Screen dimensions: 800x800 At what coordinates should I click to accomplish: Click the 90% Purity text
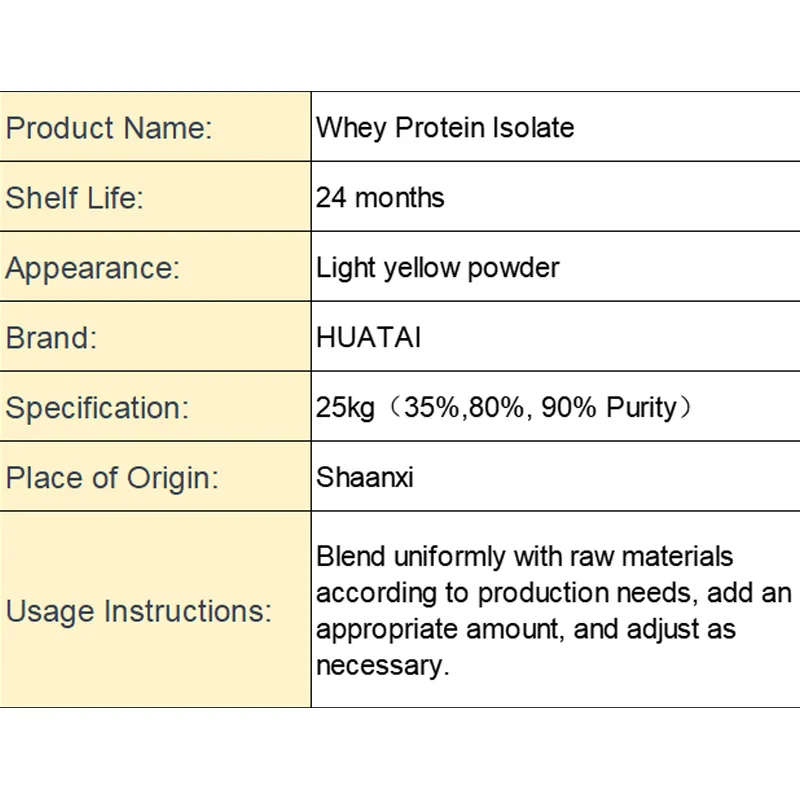coord(608,407)
